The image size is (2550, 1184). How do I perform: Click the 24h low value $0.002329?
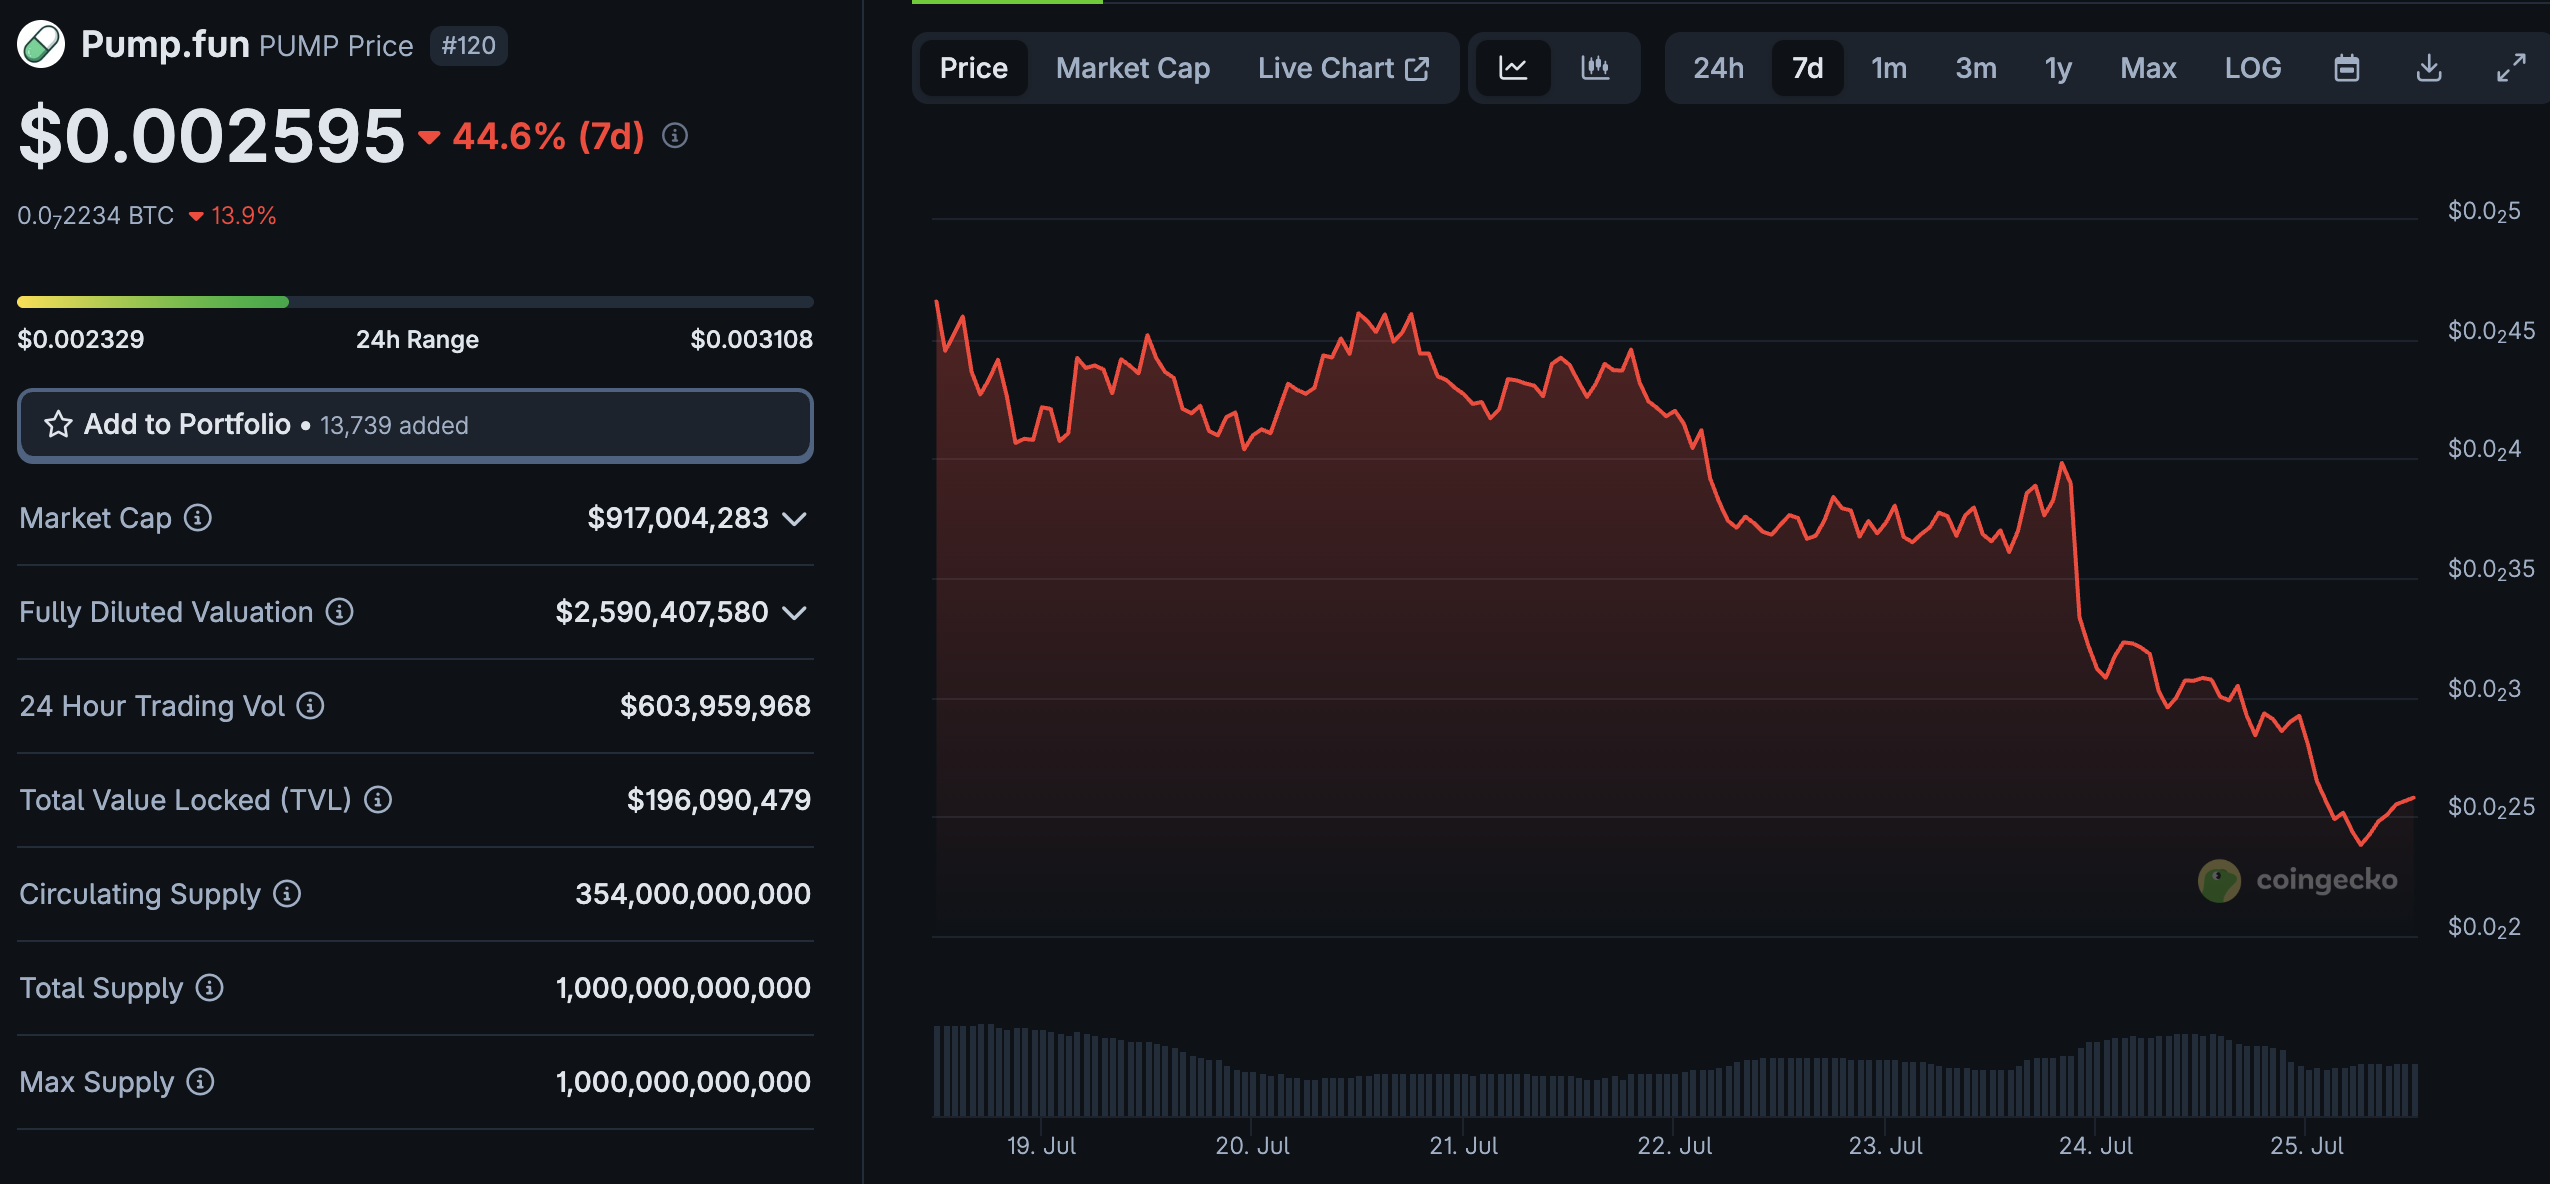[x=81, y=339]
